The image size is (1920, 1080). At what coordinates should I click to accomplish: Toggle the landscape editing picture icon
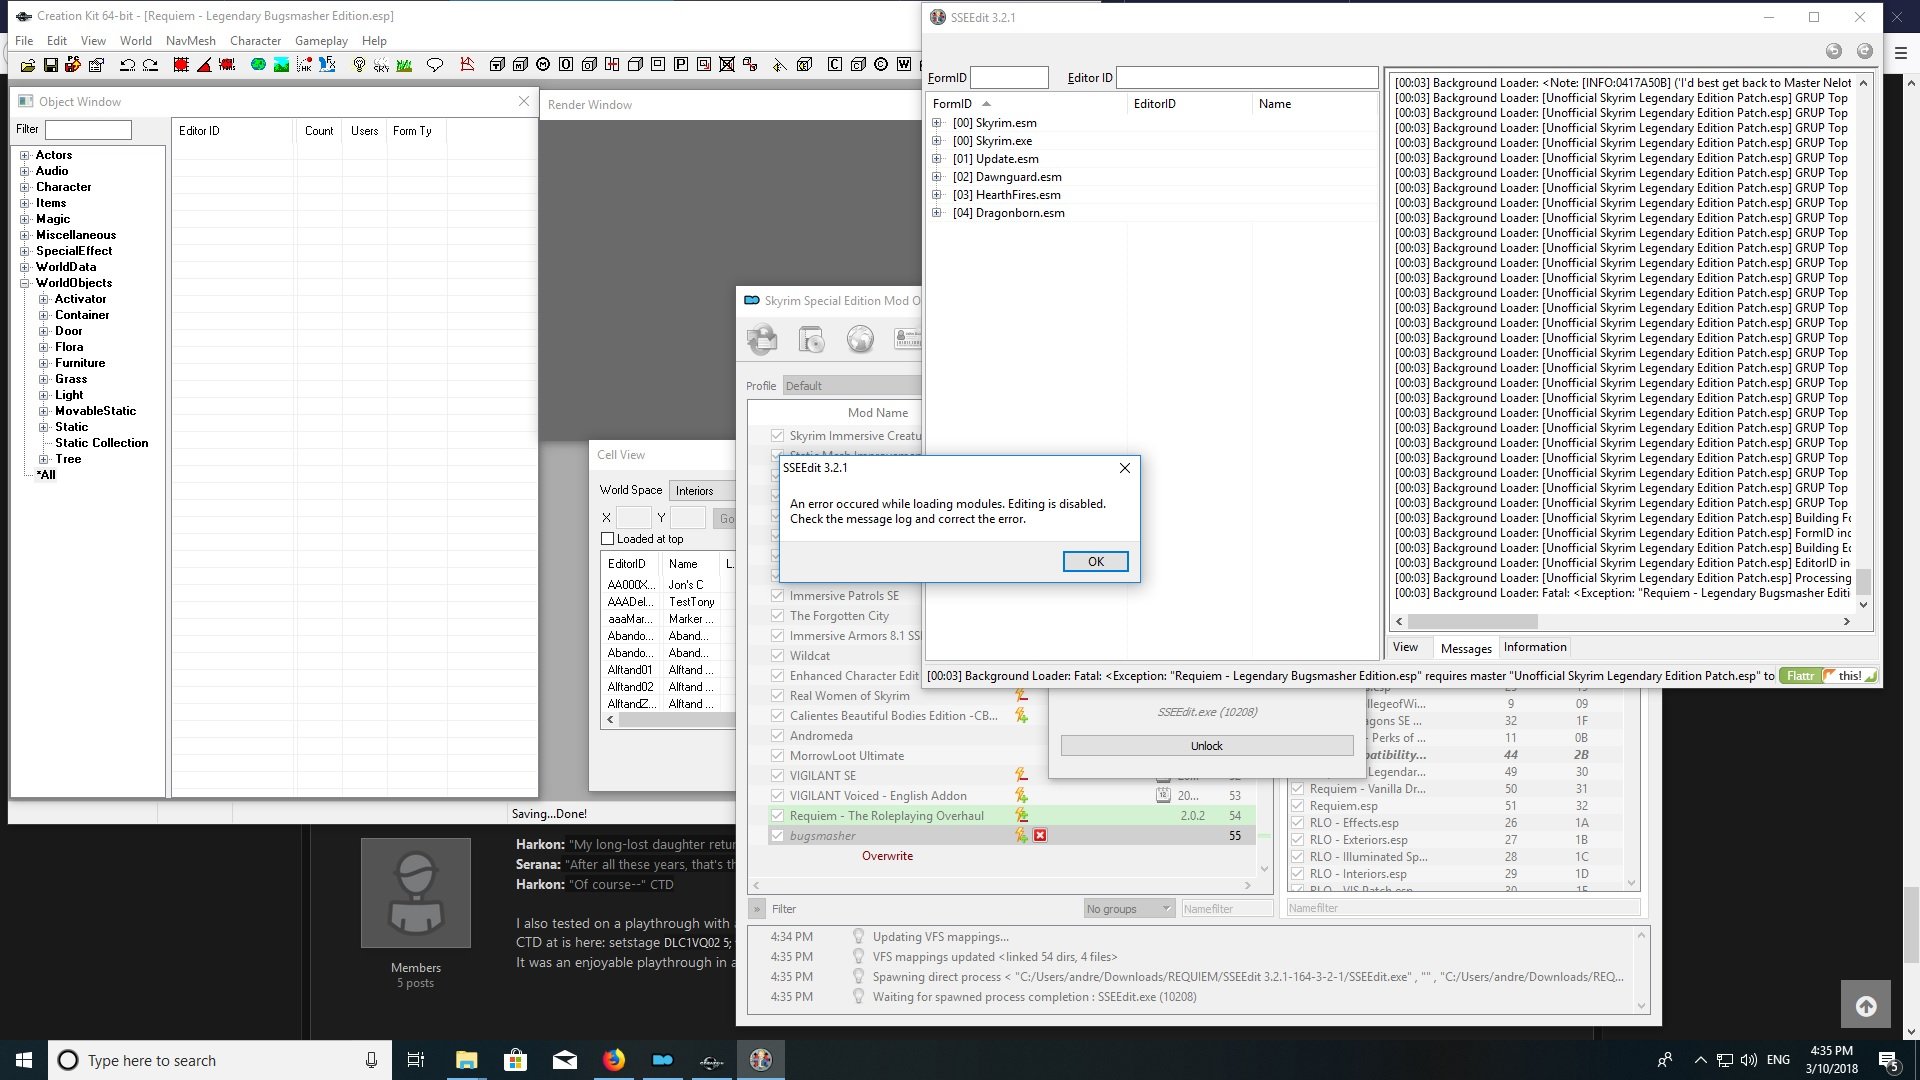click(281, 65)
